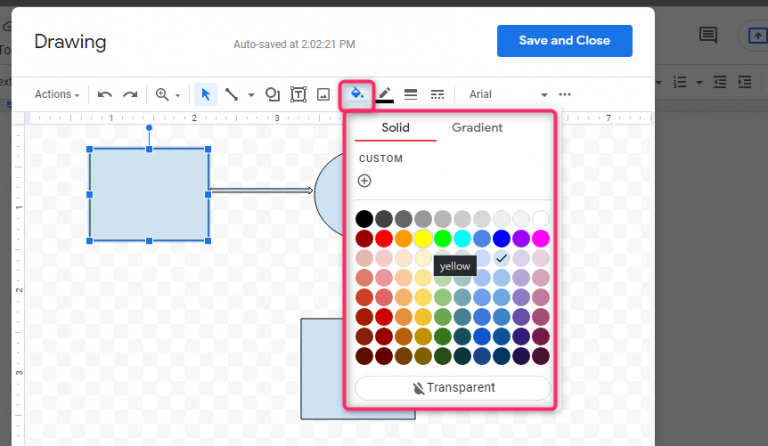Choose the Line drawing tool
The image size is (768, 446).
(x=231, y=94)
